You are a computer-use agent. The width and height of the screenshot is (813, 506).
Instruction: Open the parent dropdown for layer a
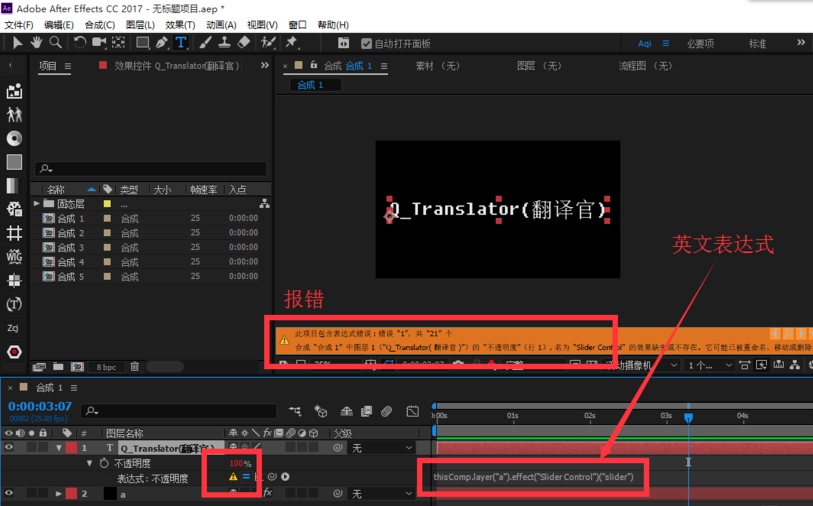pyautogui.click(x=383, y=494)
